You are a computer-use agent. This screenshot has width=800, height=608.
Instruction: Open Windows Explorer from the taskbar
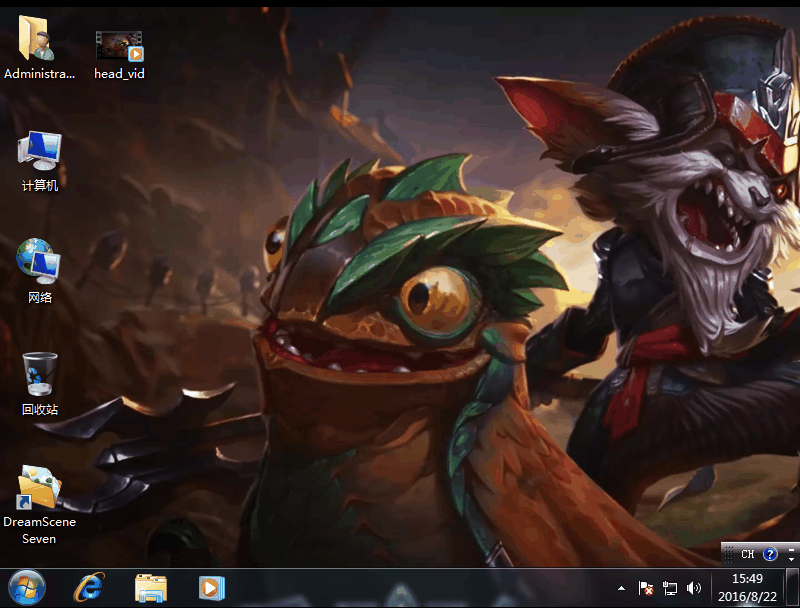(x=151, y=588)
